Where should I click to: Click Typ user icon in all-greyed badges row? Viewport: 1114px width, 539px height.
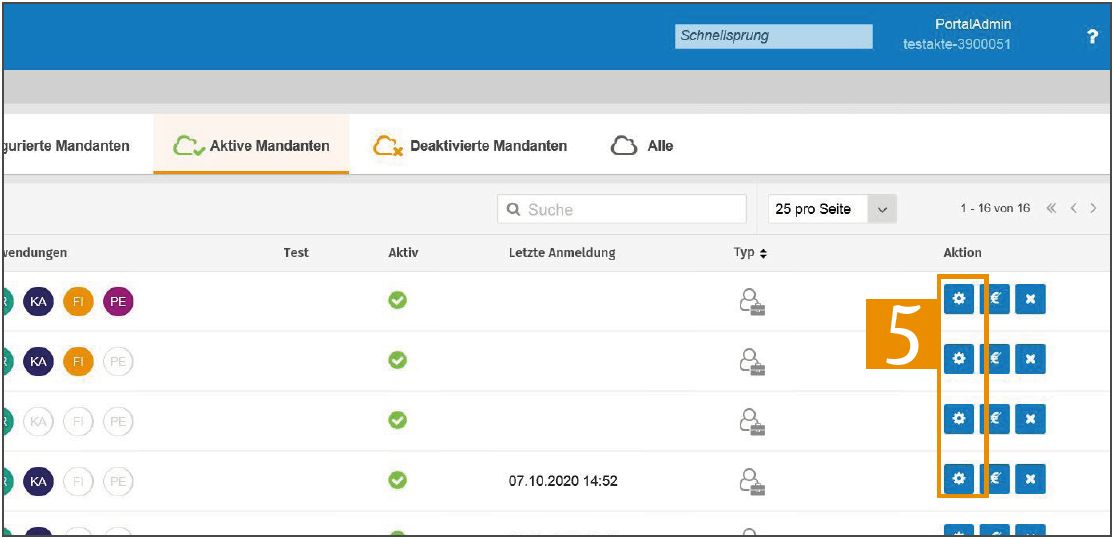pos(752,421)
